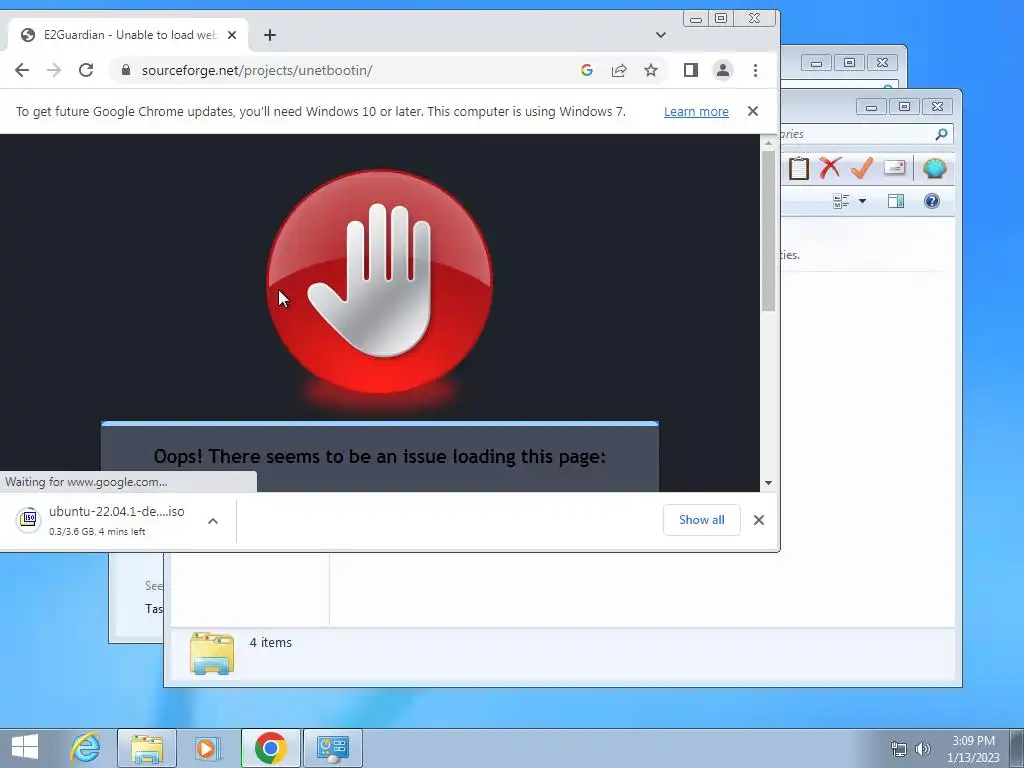This screenshot has width=1024, height=768.
Task: Open the volume speaker tray icon
Action: point(922,748)
